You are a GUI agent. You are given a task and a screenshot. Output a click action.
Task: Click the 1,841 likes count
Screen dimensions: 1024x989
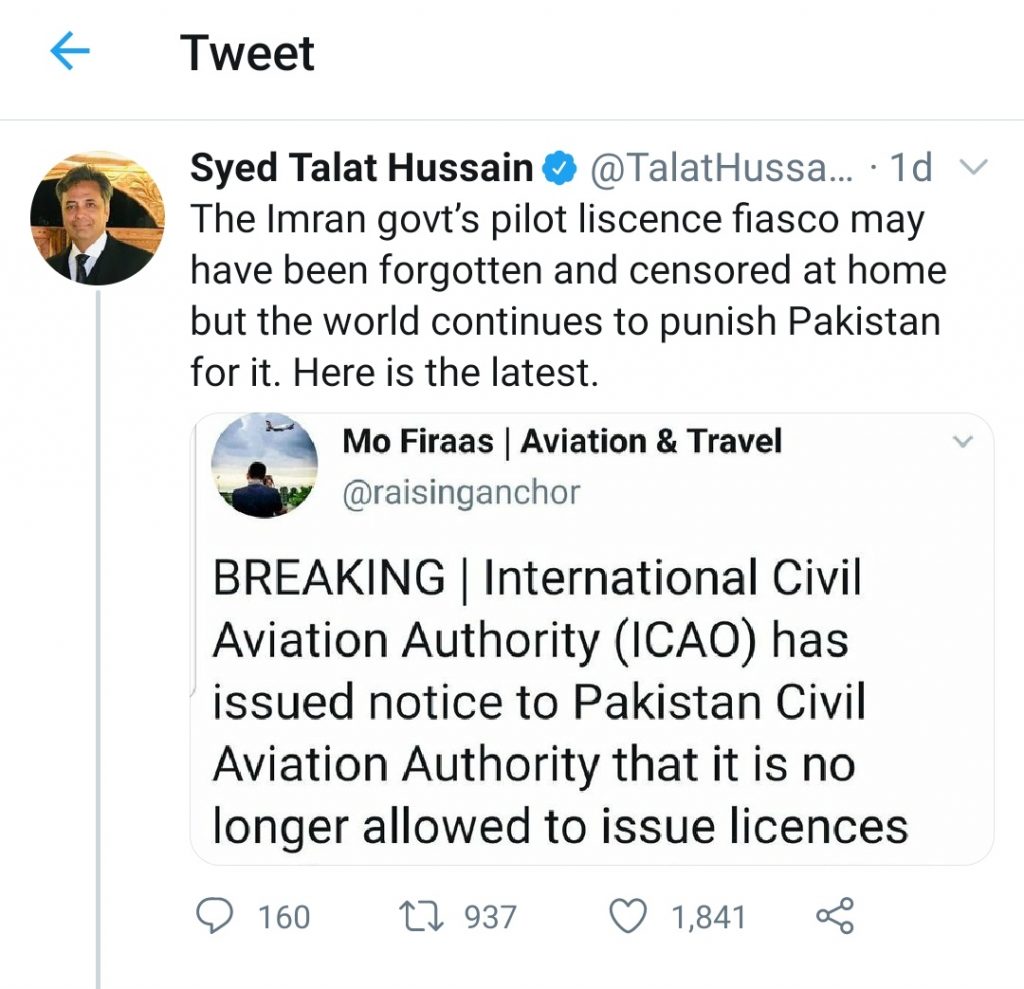click(x=708, y=917)
